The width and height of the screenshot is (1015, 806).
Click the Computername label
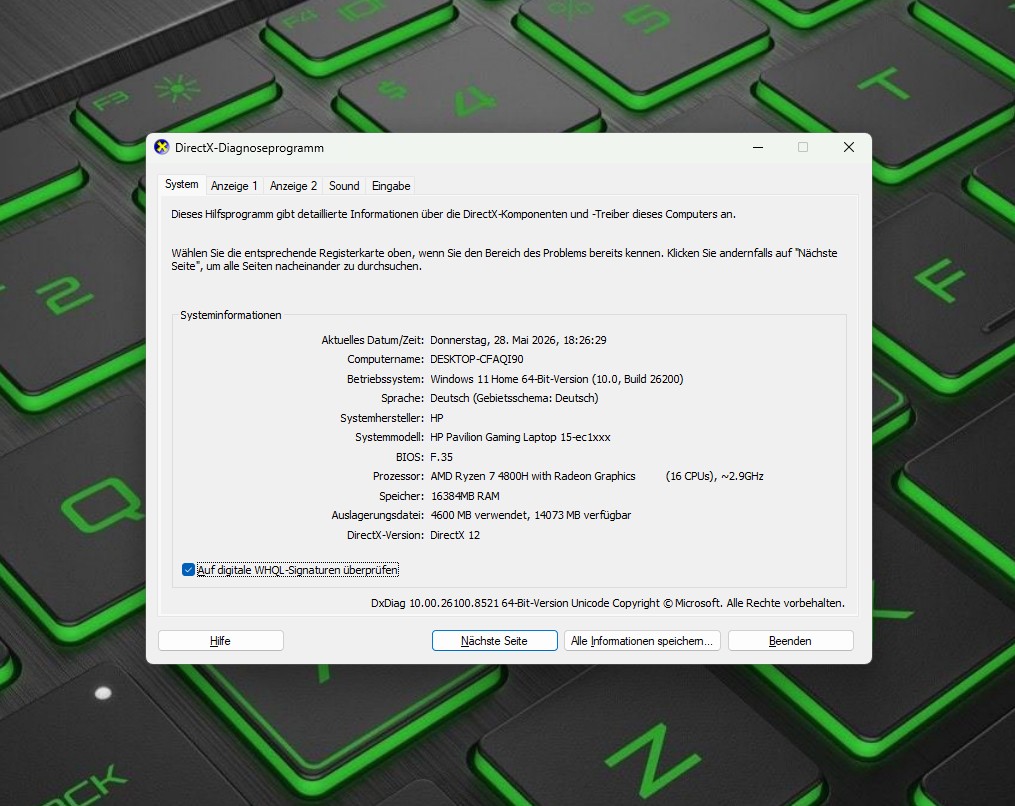tap(385, 359)
